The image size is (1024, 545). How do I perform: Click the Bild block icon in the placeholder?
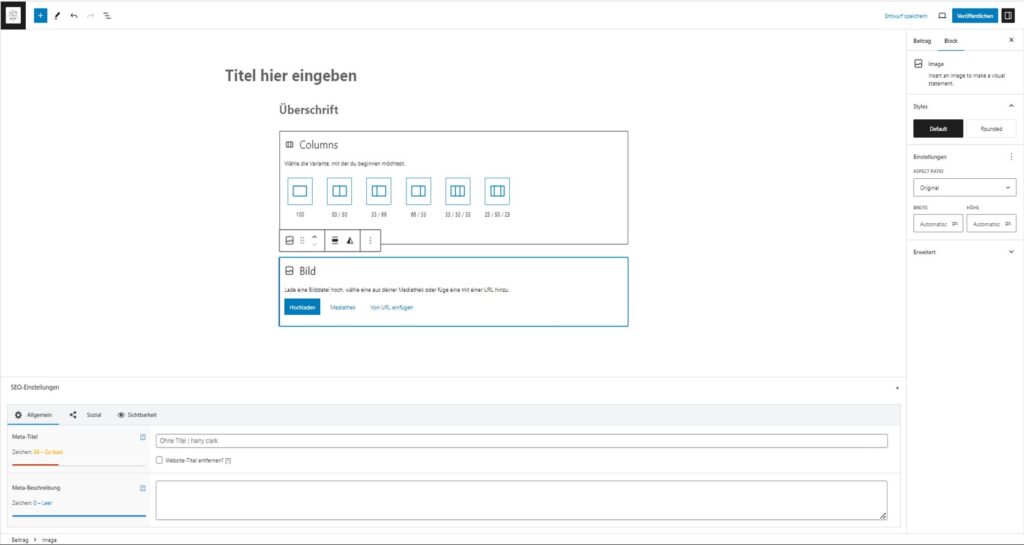click(289, 271)
